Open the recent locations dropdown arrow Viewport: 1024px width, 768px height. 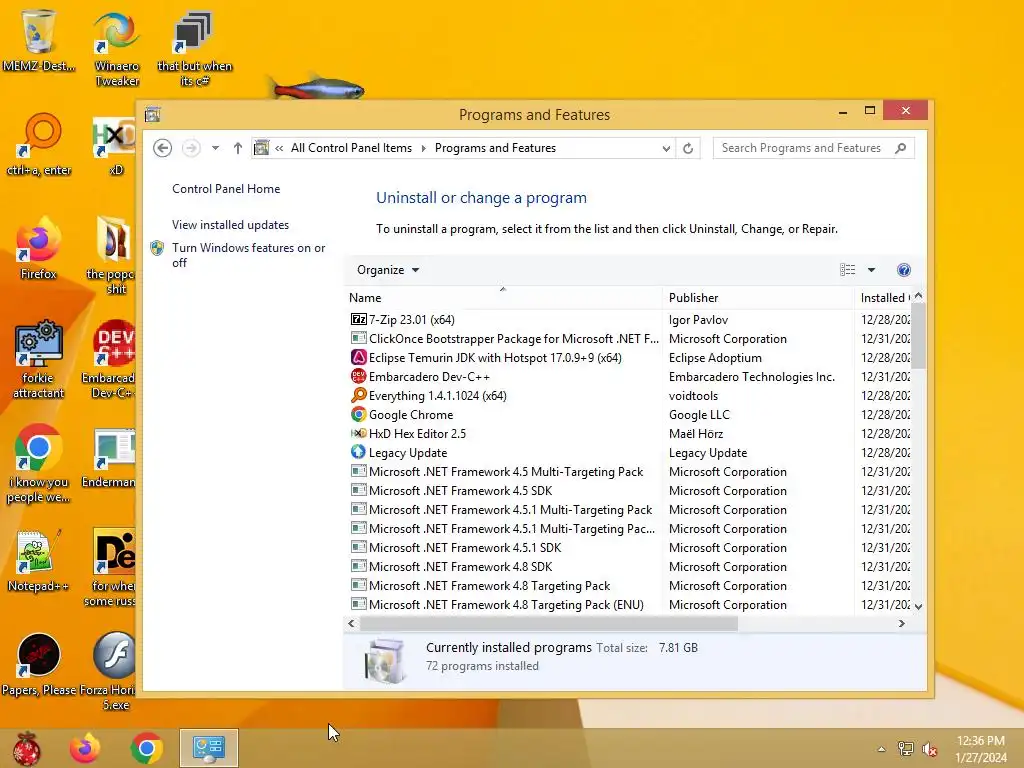pos(215,148)
